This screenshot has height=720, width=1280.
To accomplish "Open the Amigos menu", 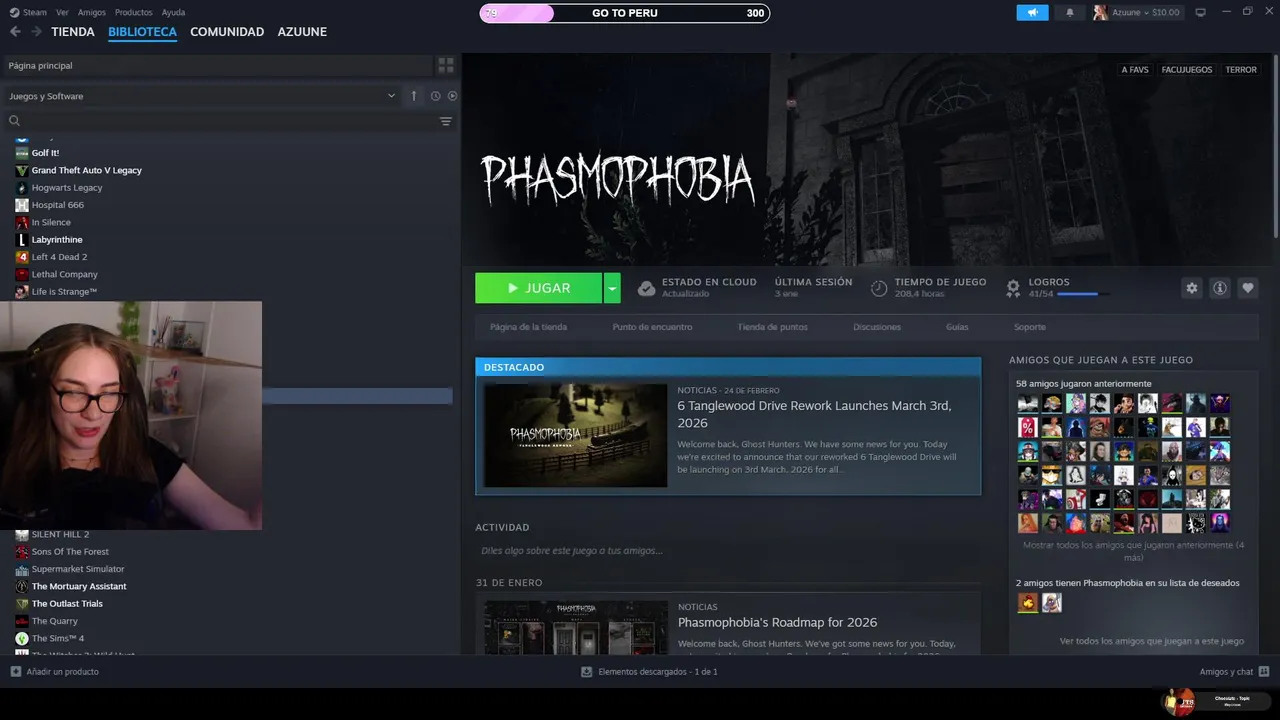I will click(92, 12).
